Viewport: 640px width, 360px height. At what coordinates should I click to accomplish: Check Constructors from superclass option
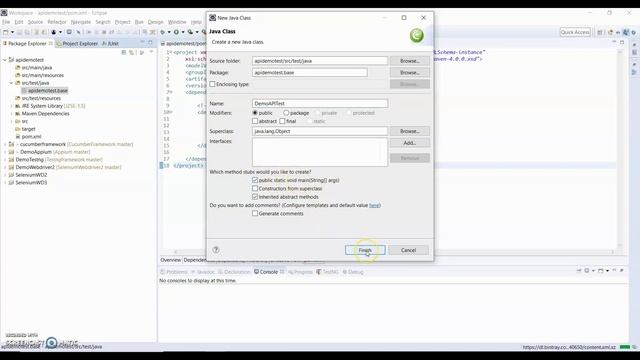[255, 189]
